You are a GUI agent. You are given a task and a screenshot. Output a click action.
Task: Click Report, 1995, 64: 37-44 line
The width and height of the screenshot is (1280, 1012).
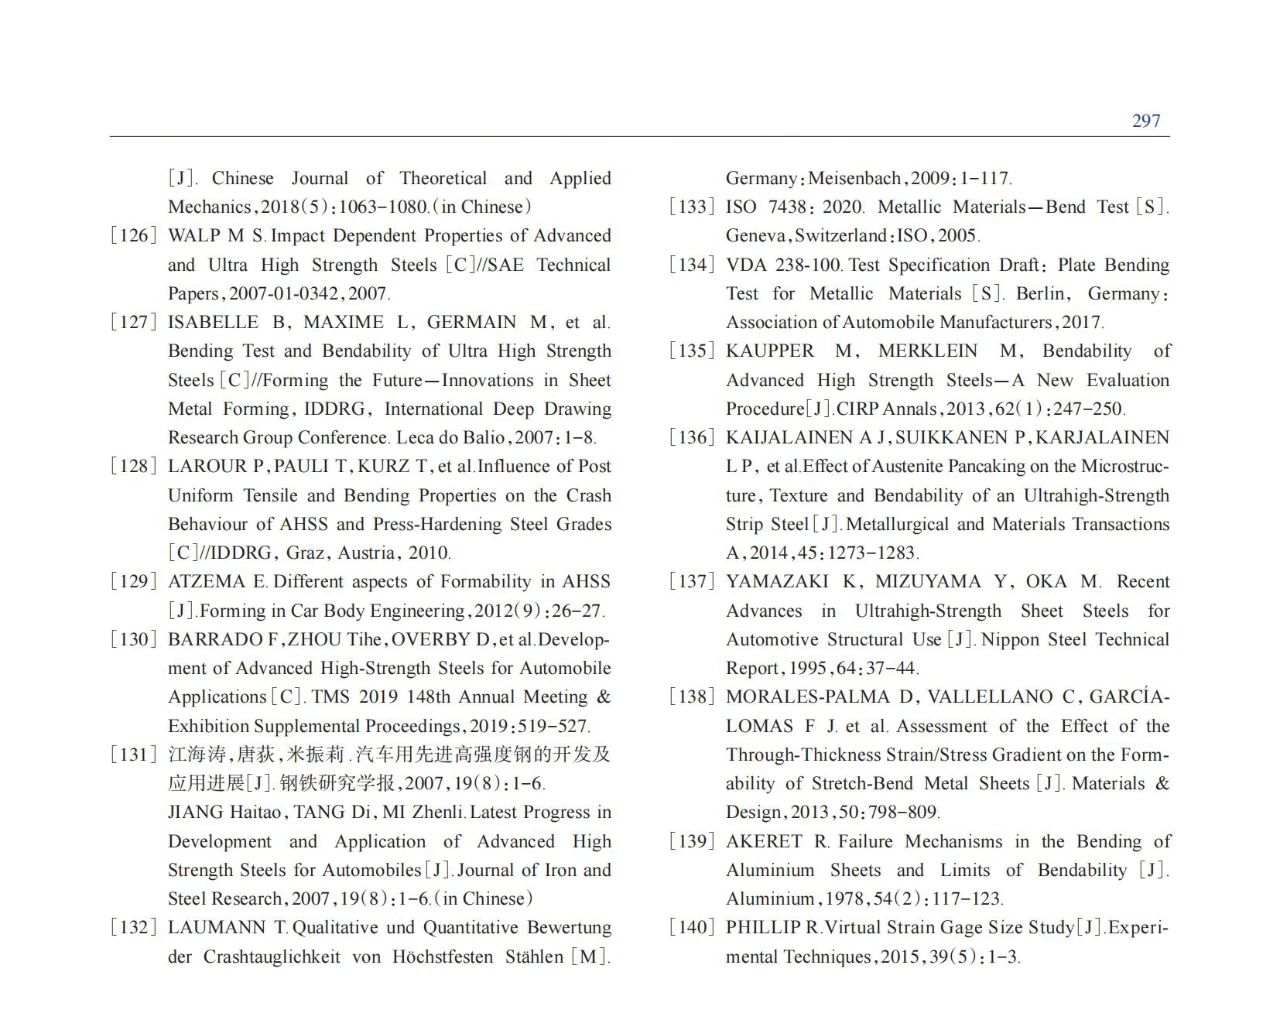823,668
